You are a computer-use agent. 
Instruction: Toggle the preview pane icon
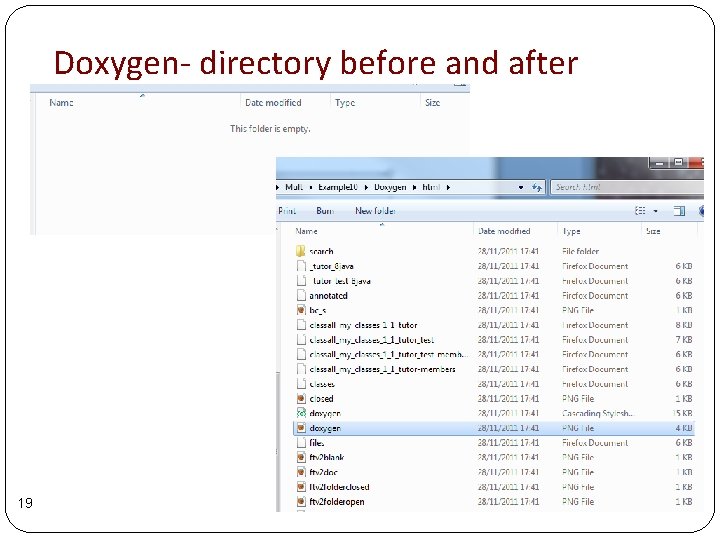click(x=679, y=211)
